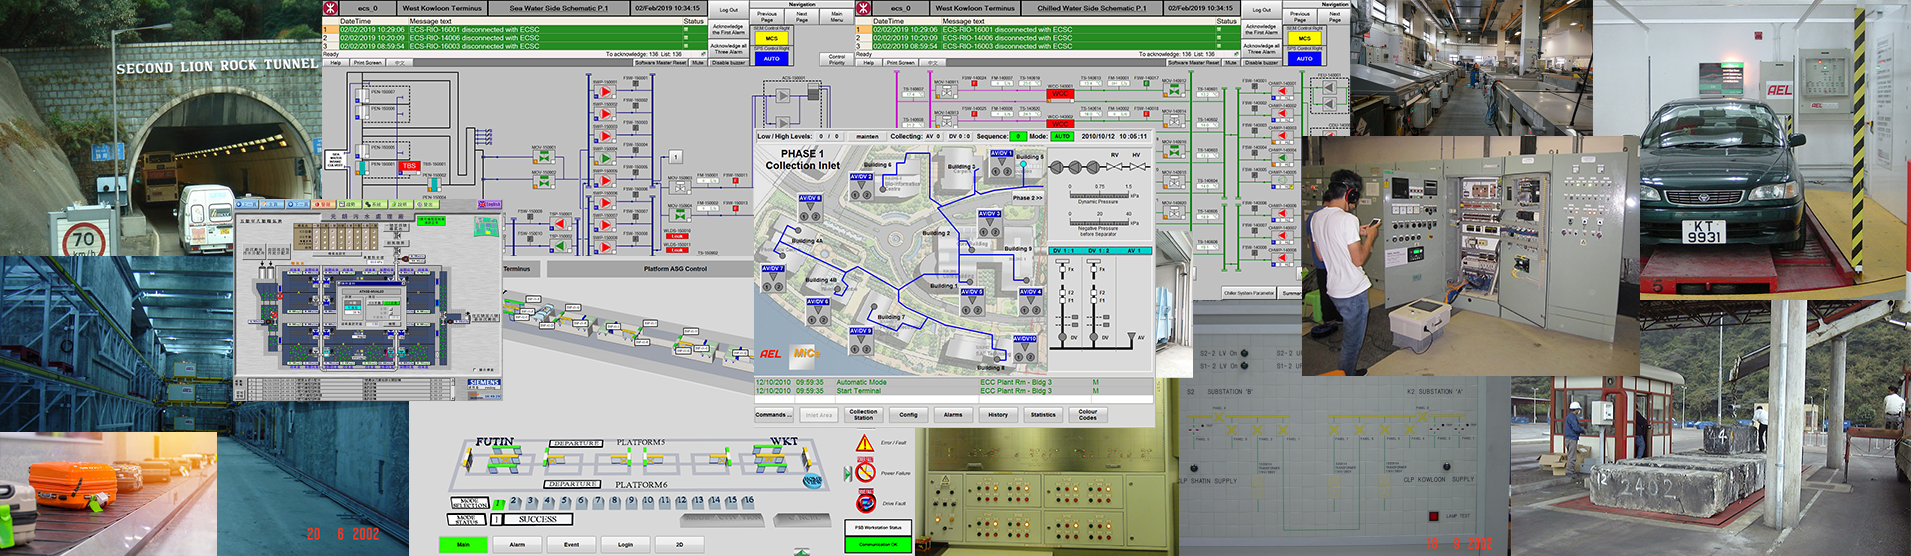1911x556 pixels.
Task: Select the DV 1:1 tab
Action: pos(1063,251)
